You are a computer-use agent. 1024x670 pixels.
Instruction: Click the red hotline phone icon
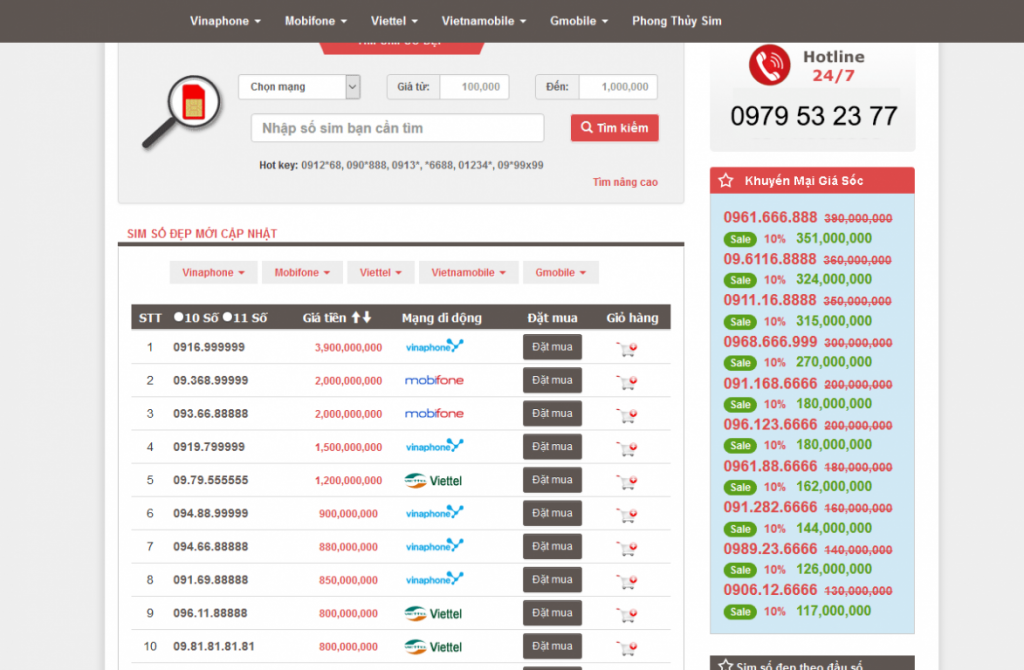pos(769,65)
